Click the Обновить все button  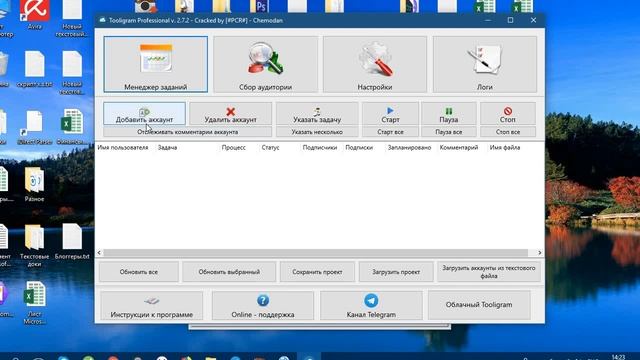coord(139,272)
